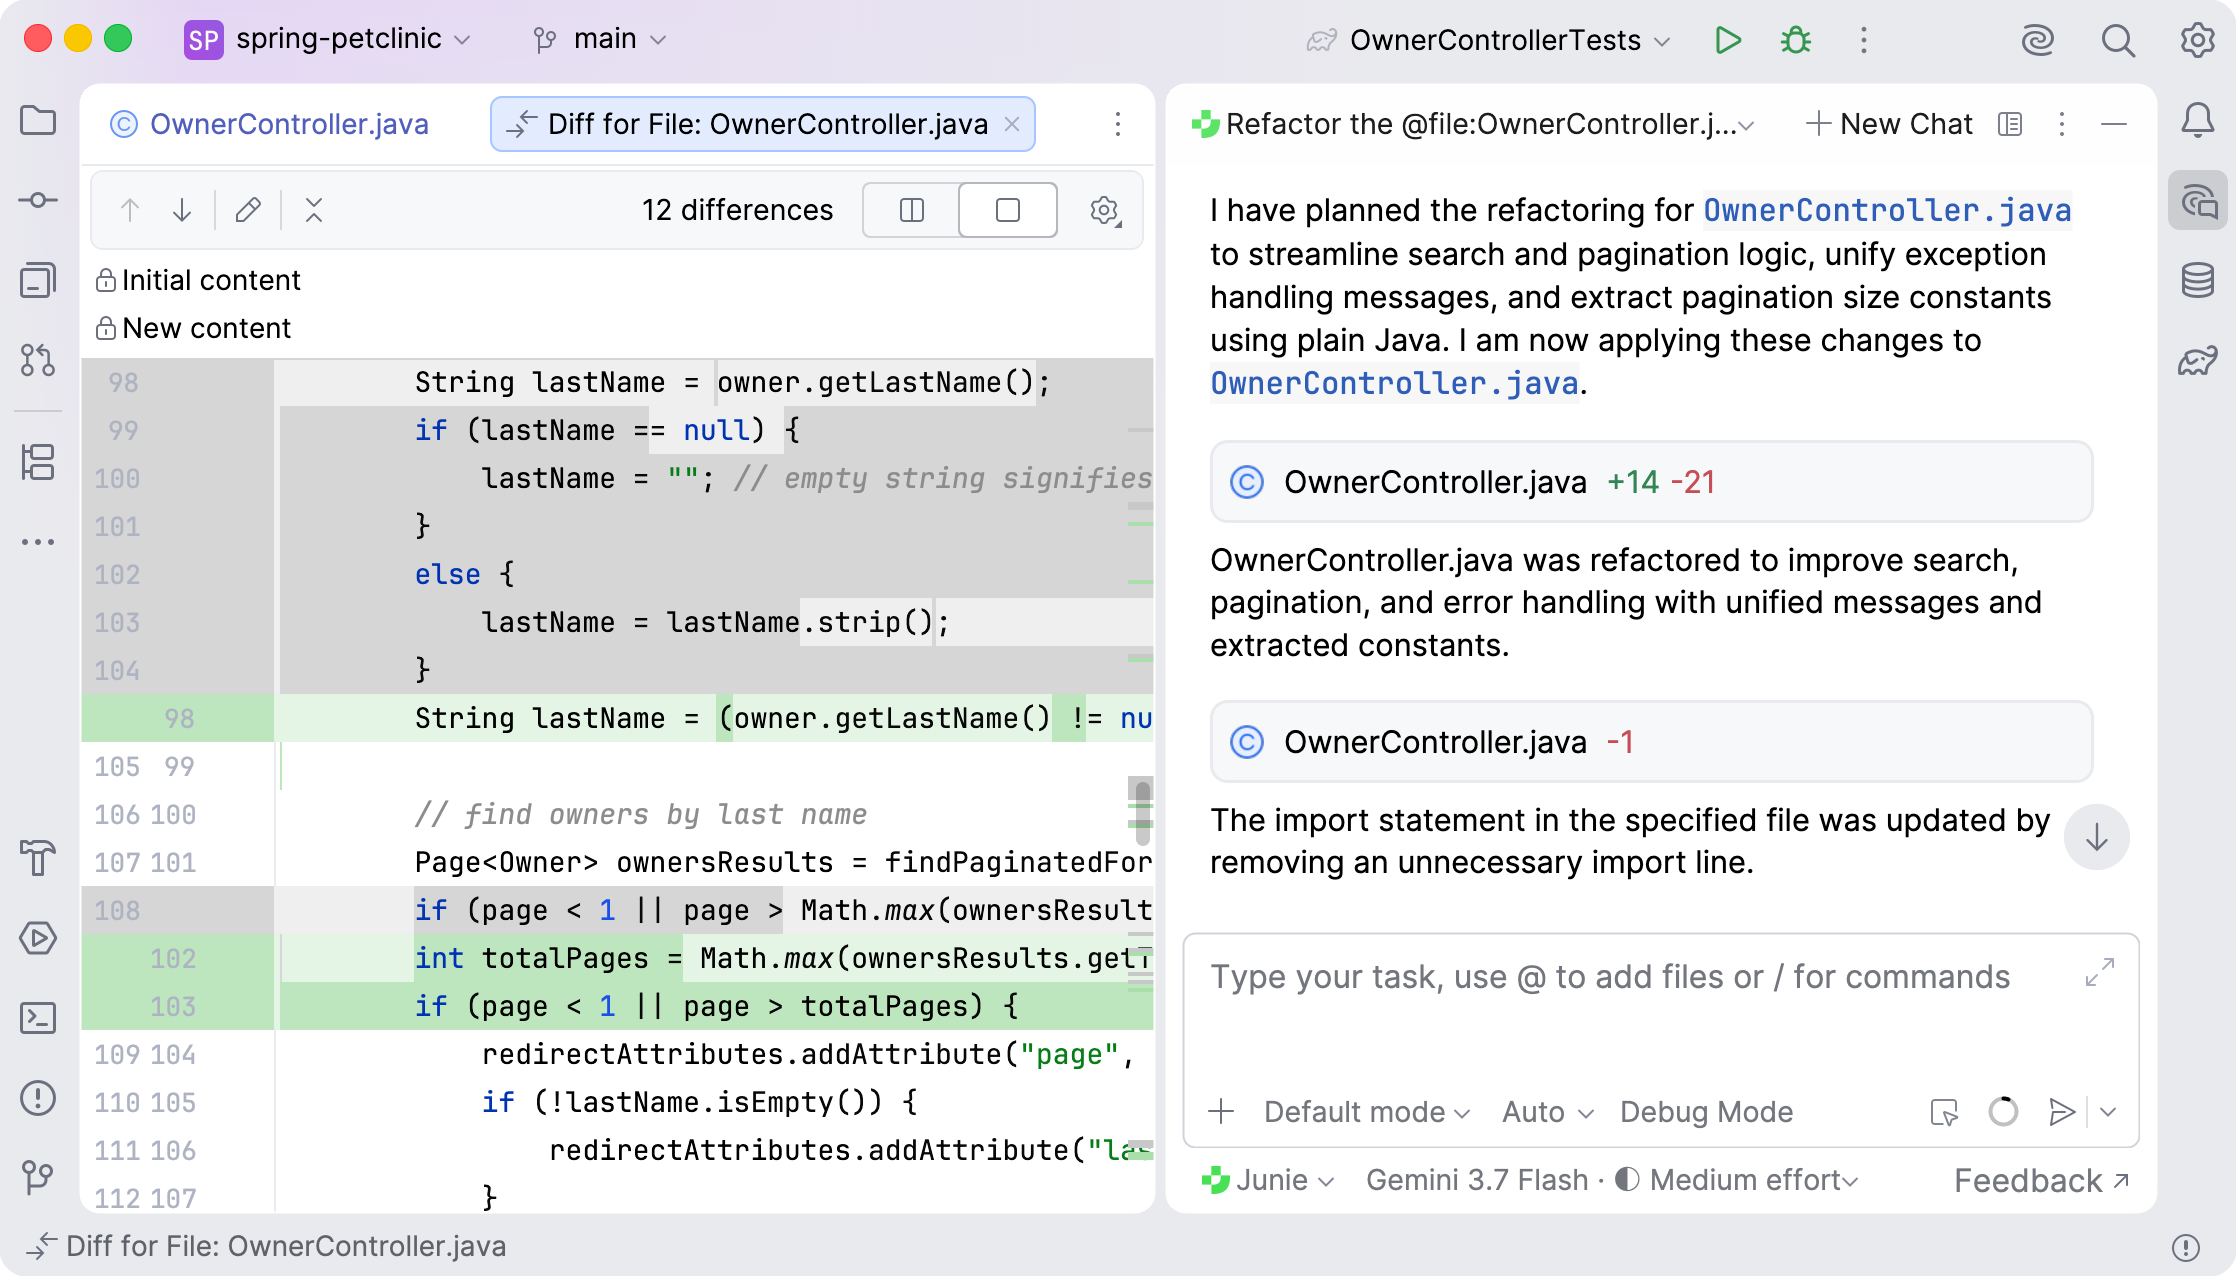2236x1276 pixels.
Task: Open editor tabs more options menu
Action: pyautogui.click(x=1118, y=124)
